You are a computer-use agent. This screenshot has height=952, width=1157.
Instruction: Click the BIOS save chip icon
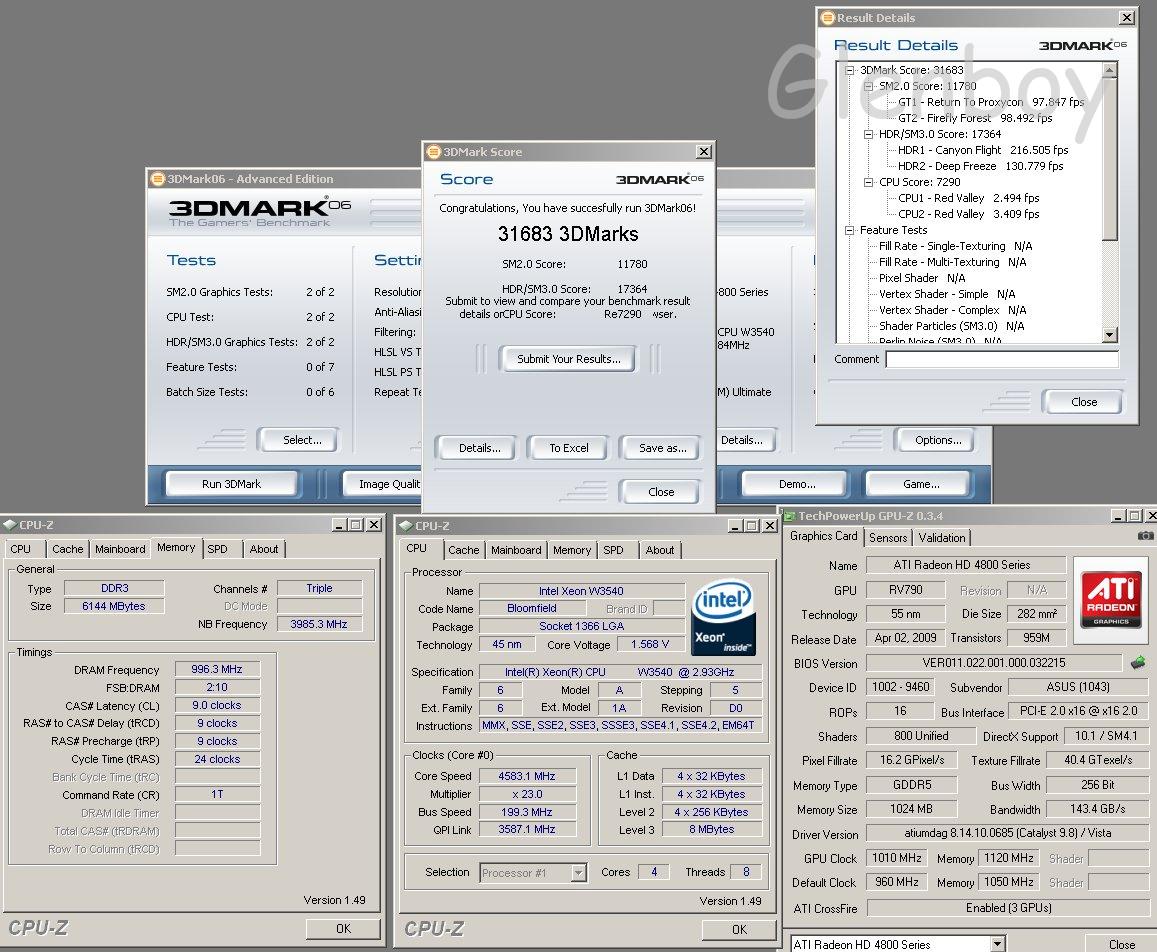click(x=1138, y=662)
